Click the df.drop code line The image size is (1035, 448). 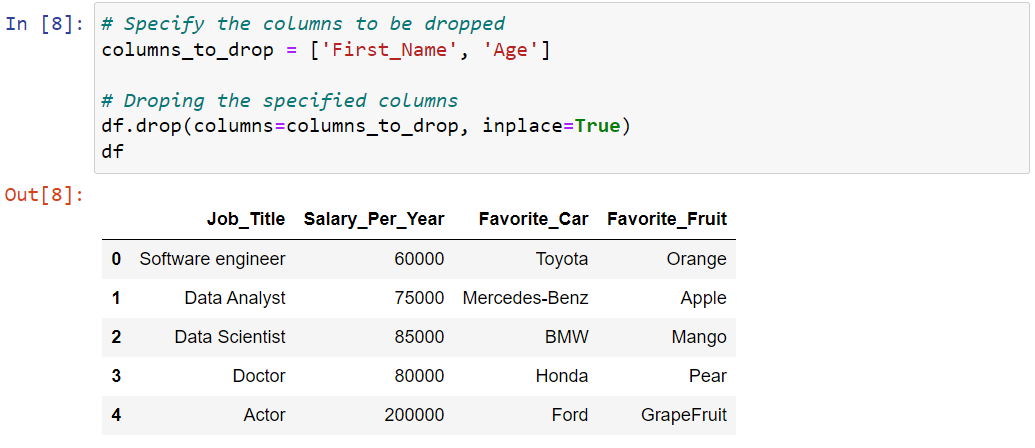pyautogui.click(x=367, y=127)
